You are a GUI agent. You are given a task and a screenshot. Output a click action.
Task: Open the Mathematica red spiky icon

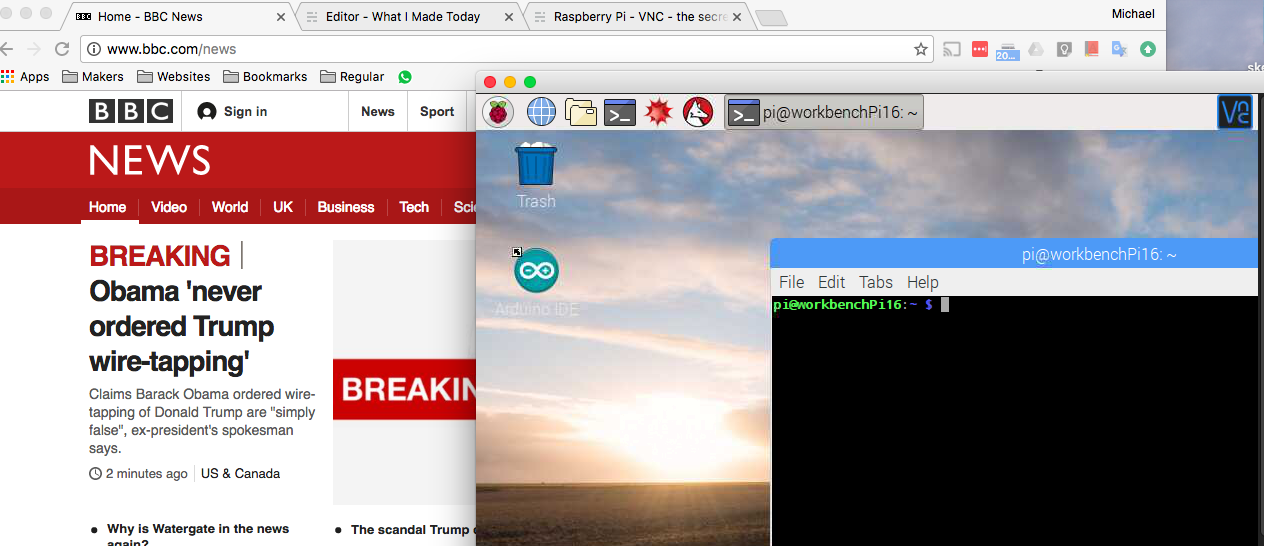(657, 112)
